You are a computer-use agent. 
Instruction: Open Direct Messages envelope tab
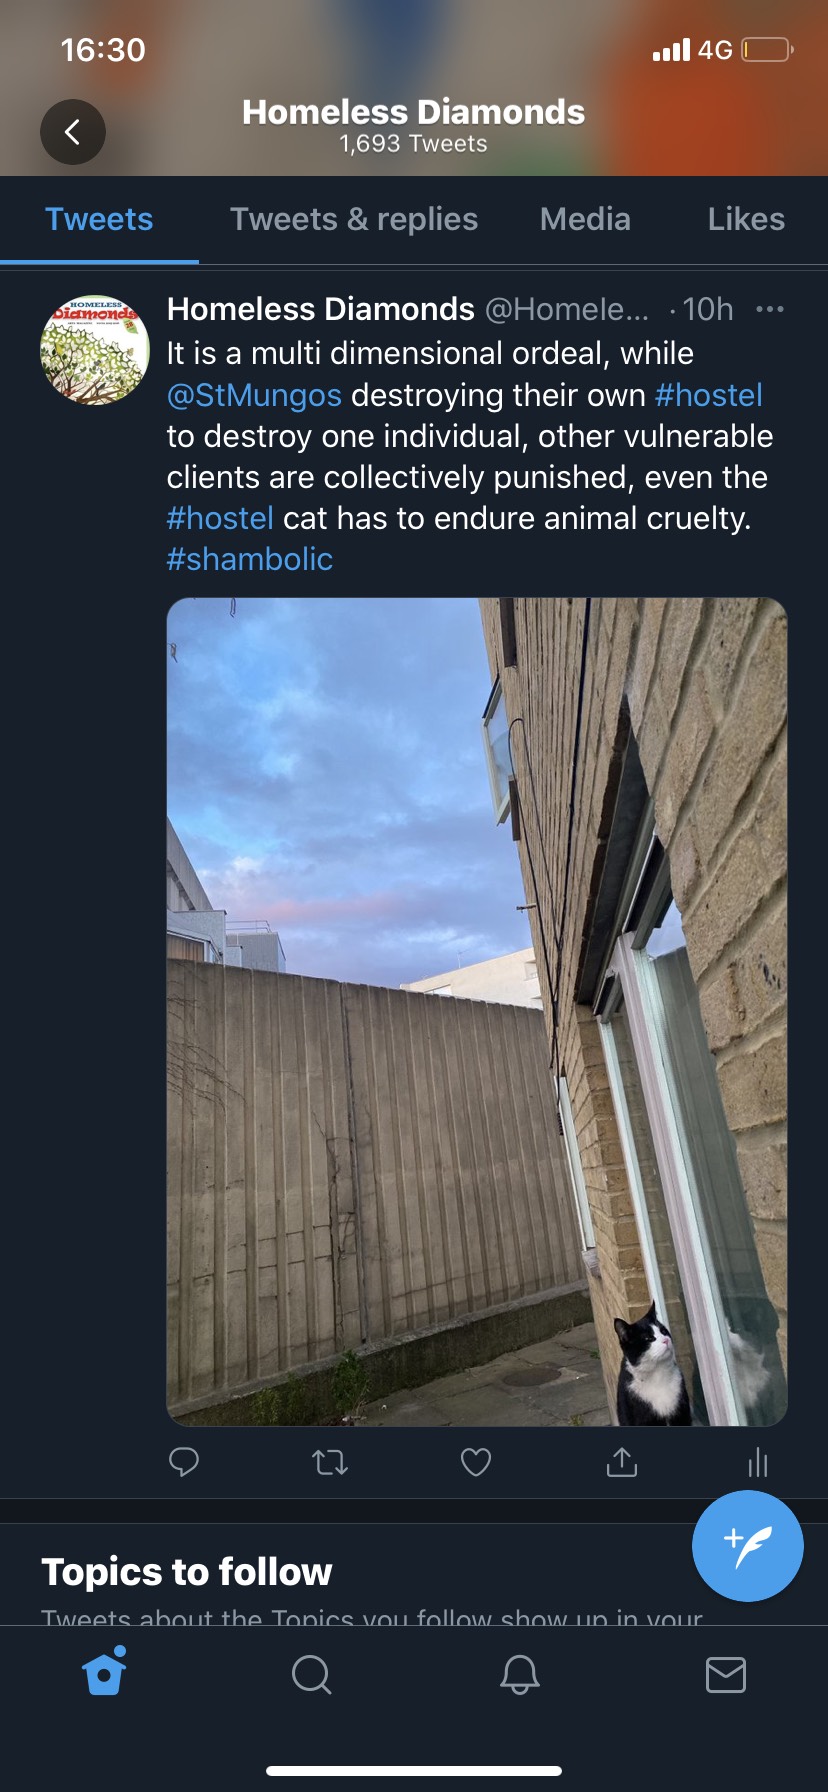tap(725, 1674)
